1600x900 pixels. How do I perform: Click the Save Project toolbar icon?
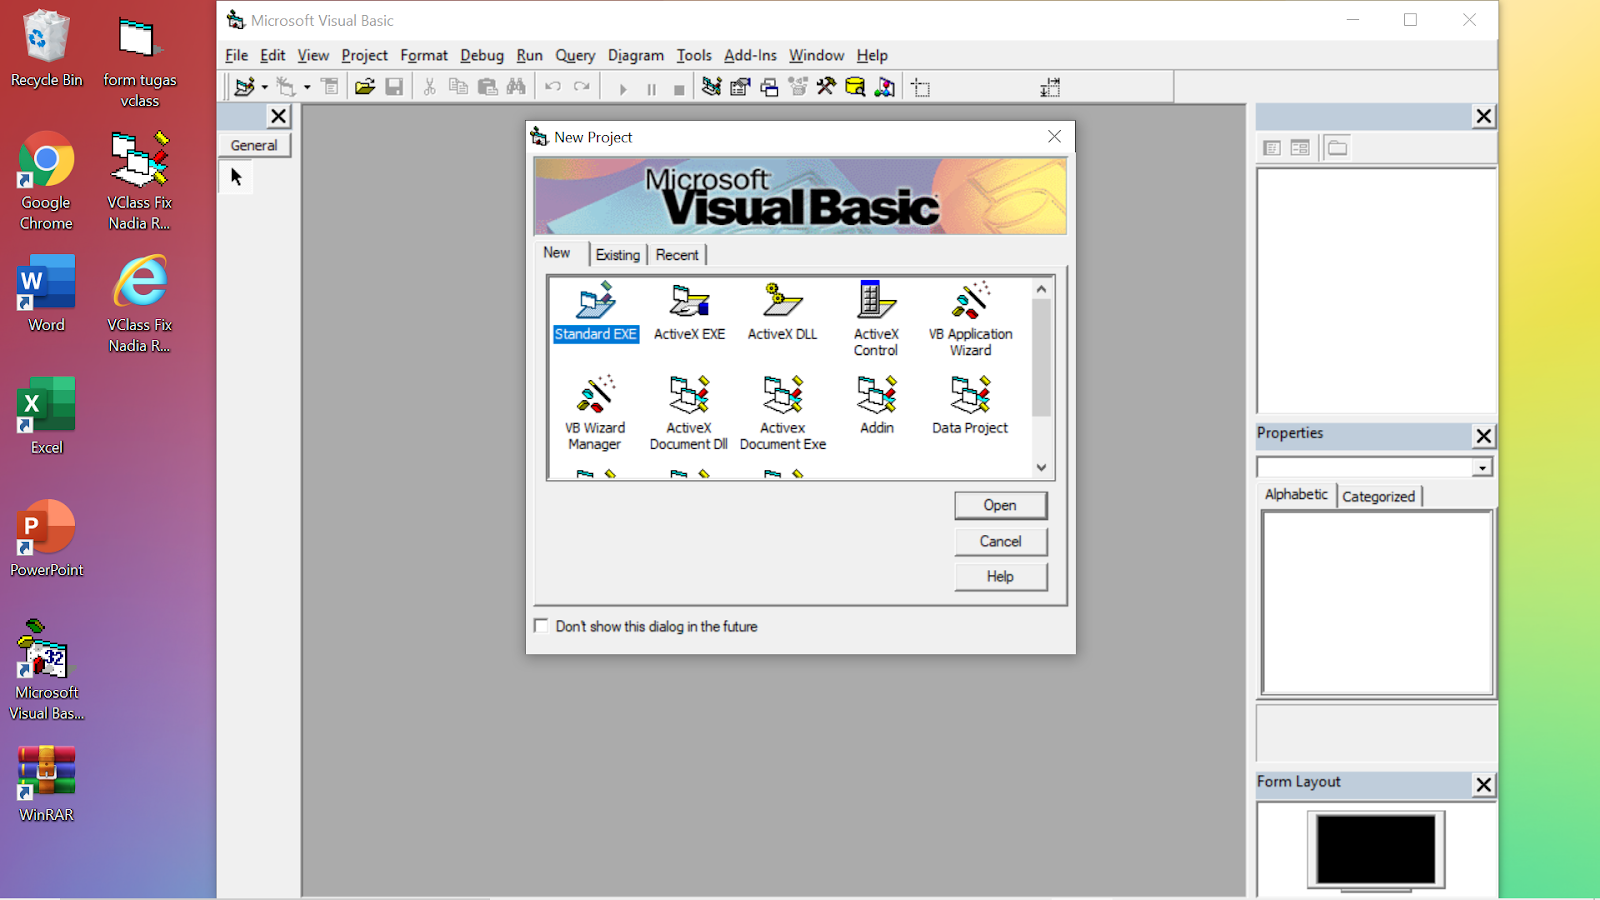pos(394,87)
